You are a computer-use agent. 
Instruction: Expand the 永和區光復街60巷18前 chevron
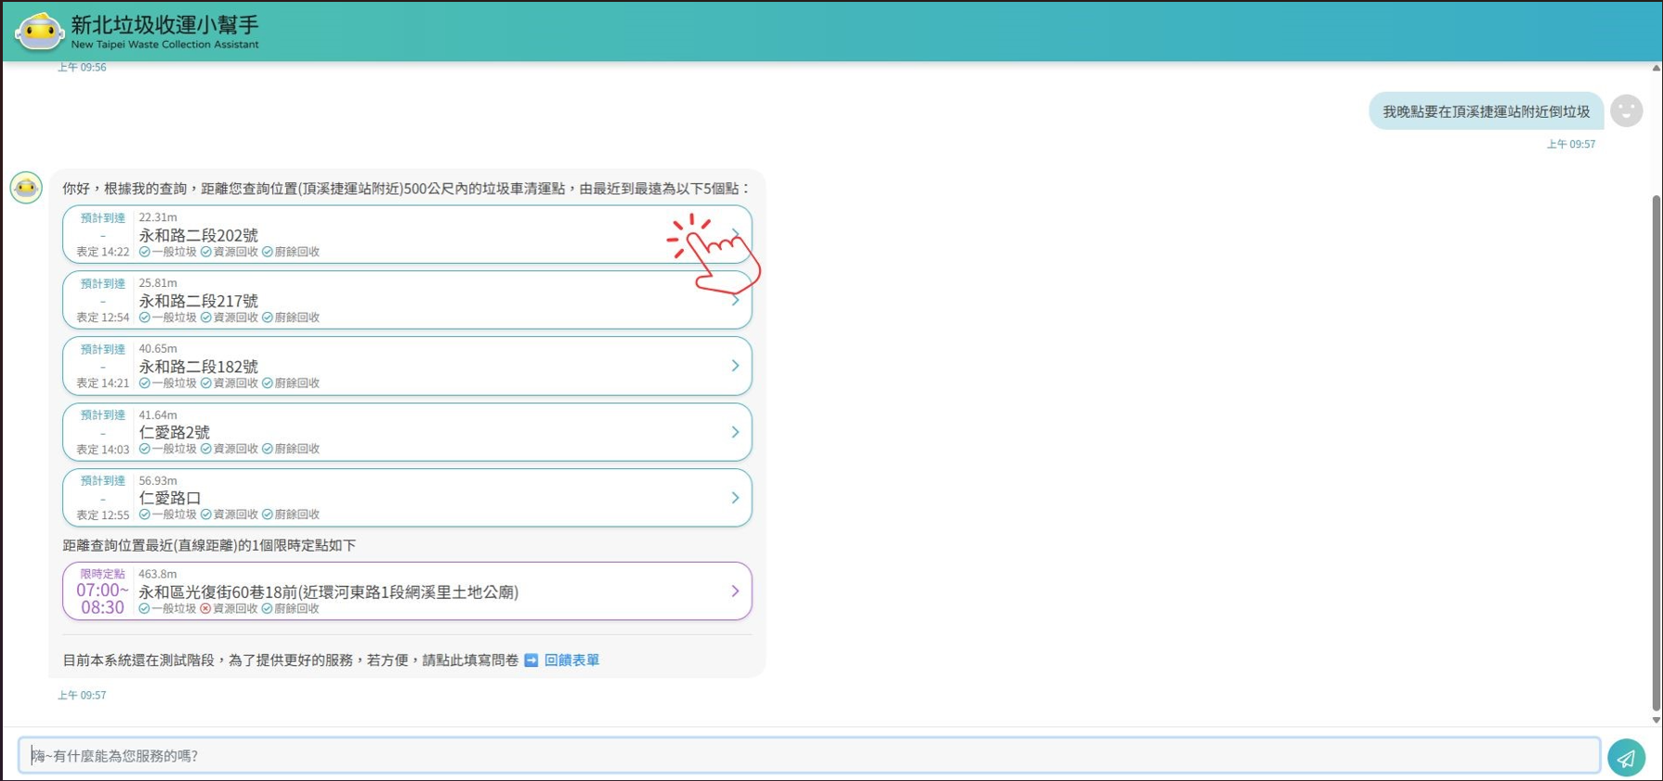(735, 591)
